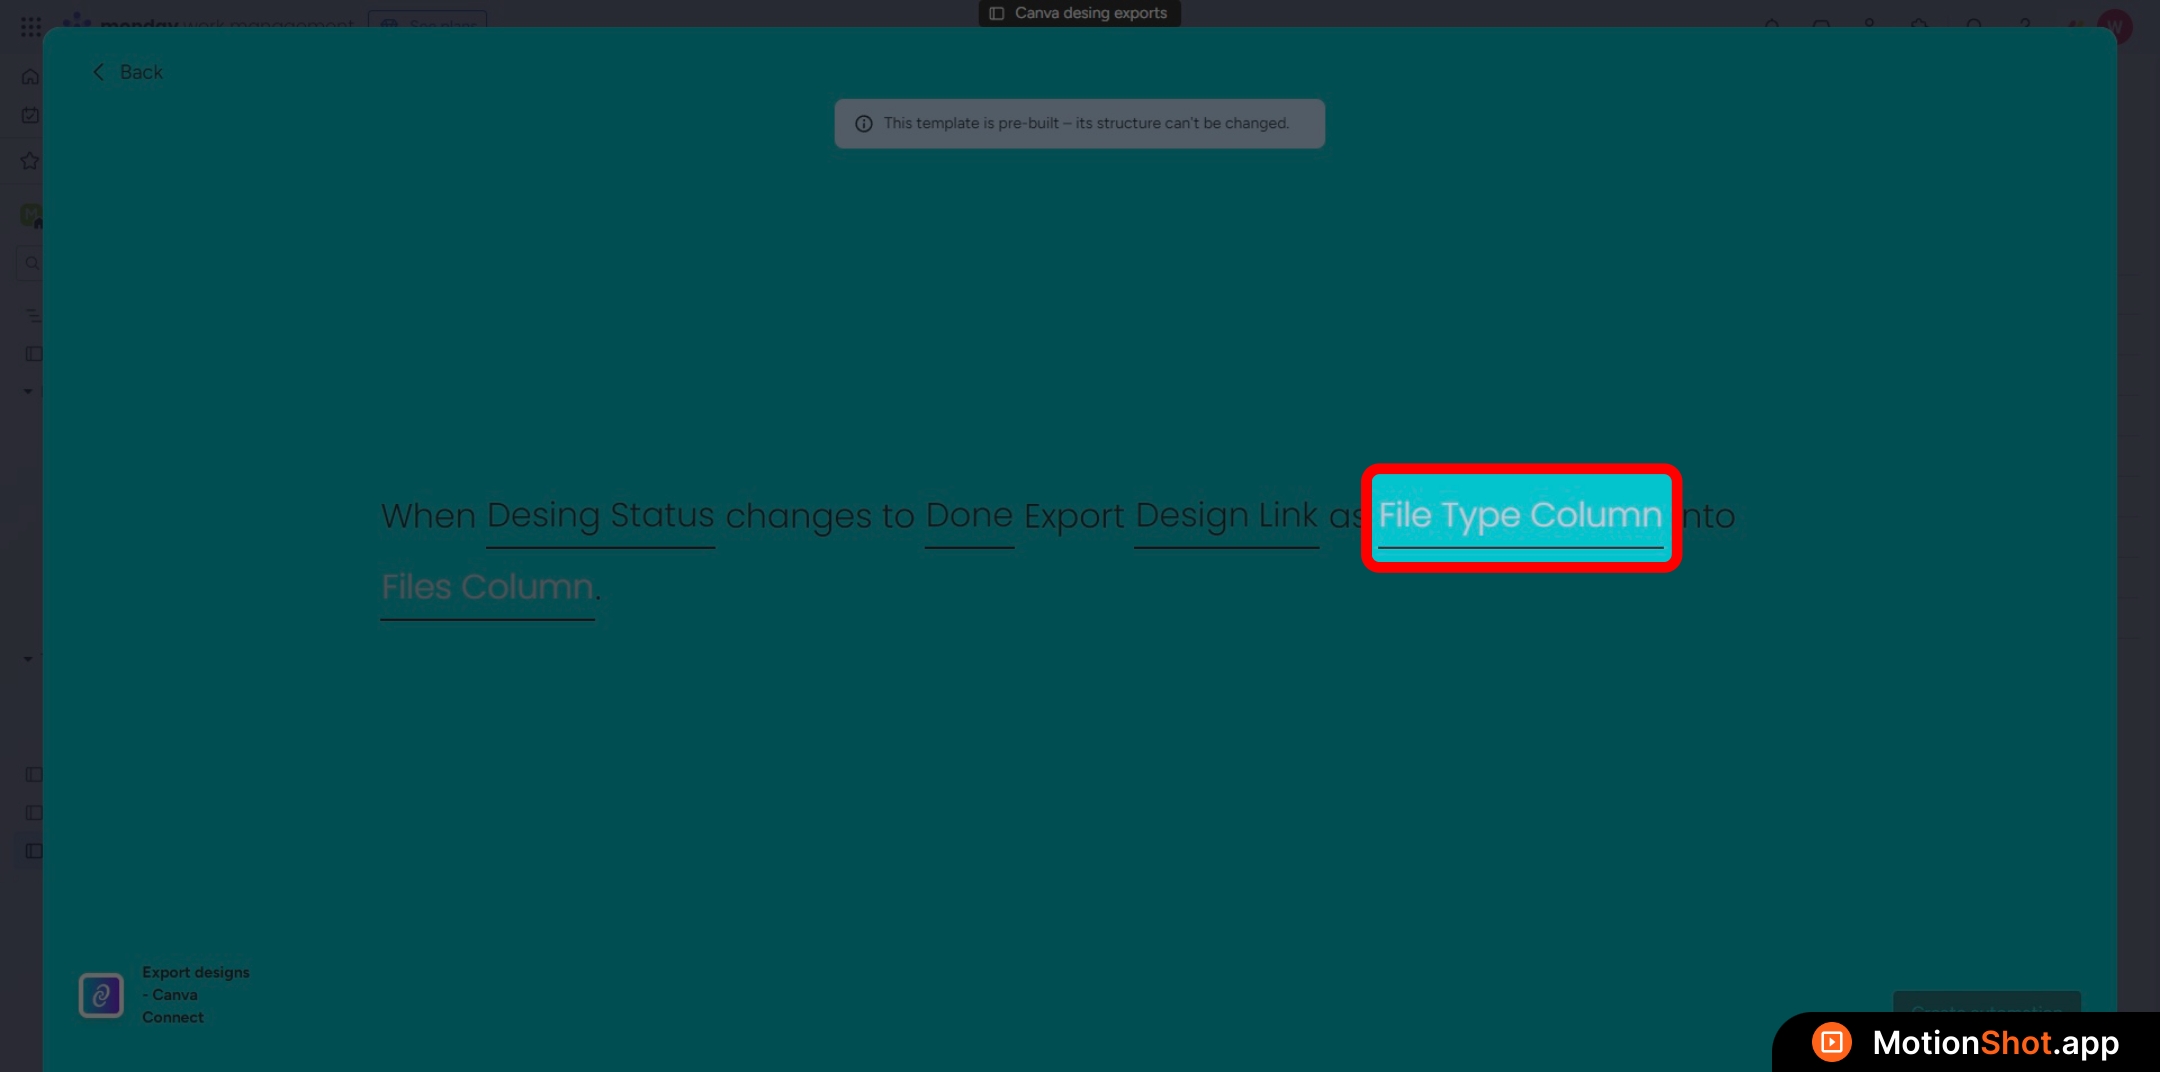The width and height of the screenshot is (2160, 1072).
Task: Click the Back text link
Action: point(141,72)
